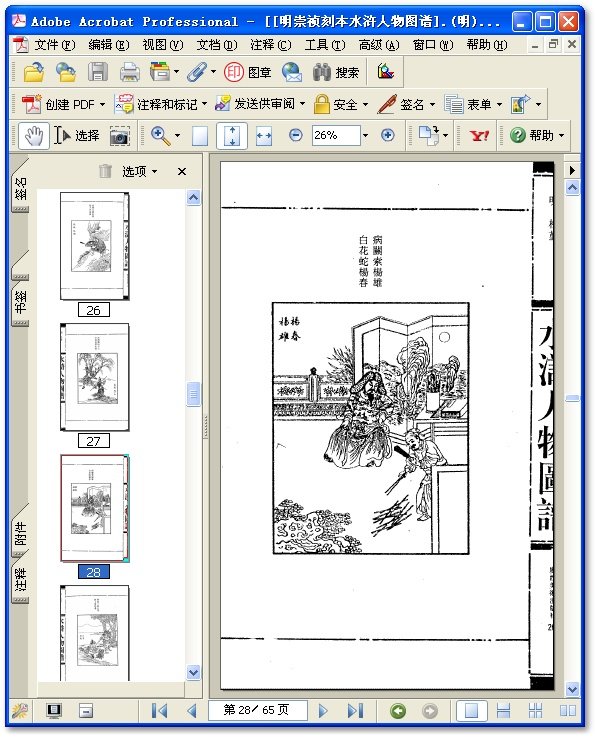This screenshot has height=738, width=596.
Task: Click the paperclip attach icon
Action: tap(197, 72)
